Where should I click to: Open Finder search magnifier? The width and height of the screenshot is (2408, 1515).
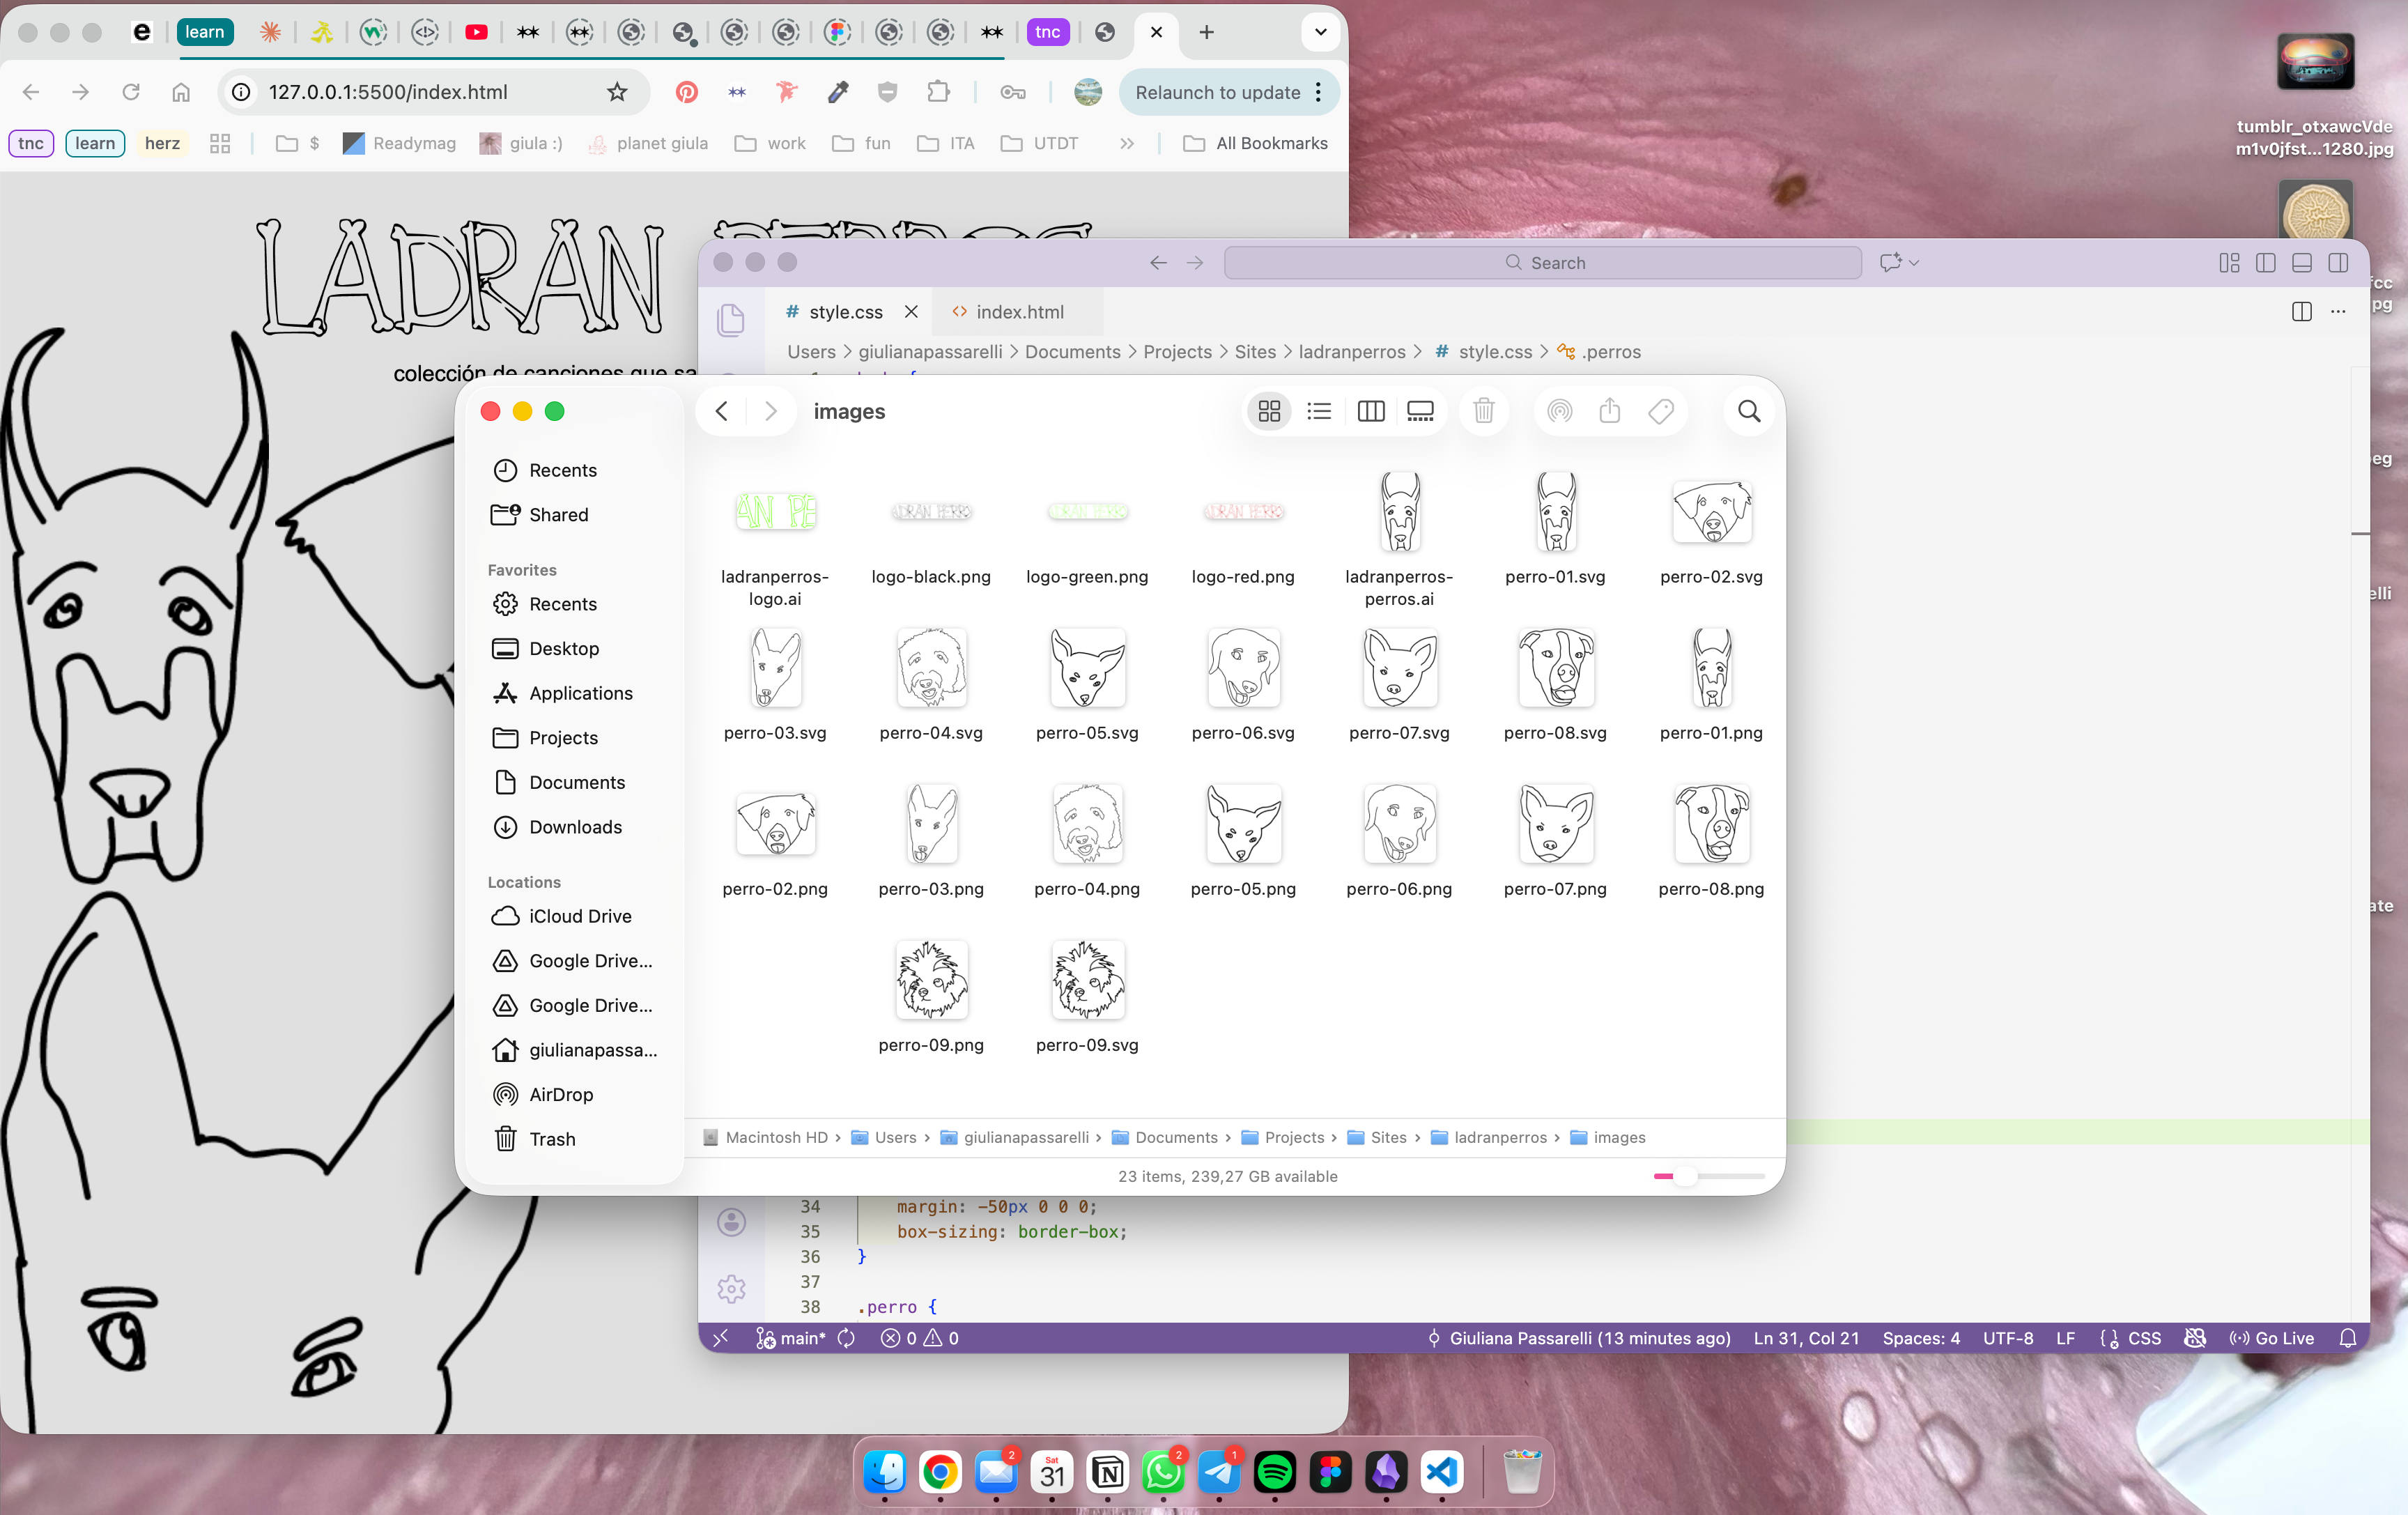1749,411
